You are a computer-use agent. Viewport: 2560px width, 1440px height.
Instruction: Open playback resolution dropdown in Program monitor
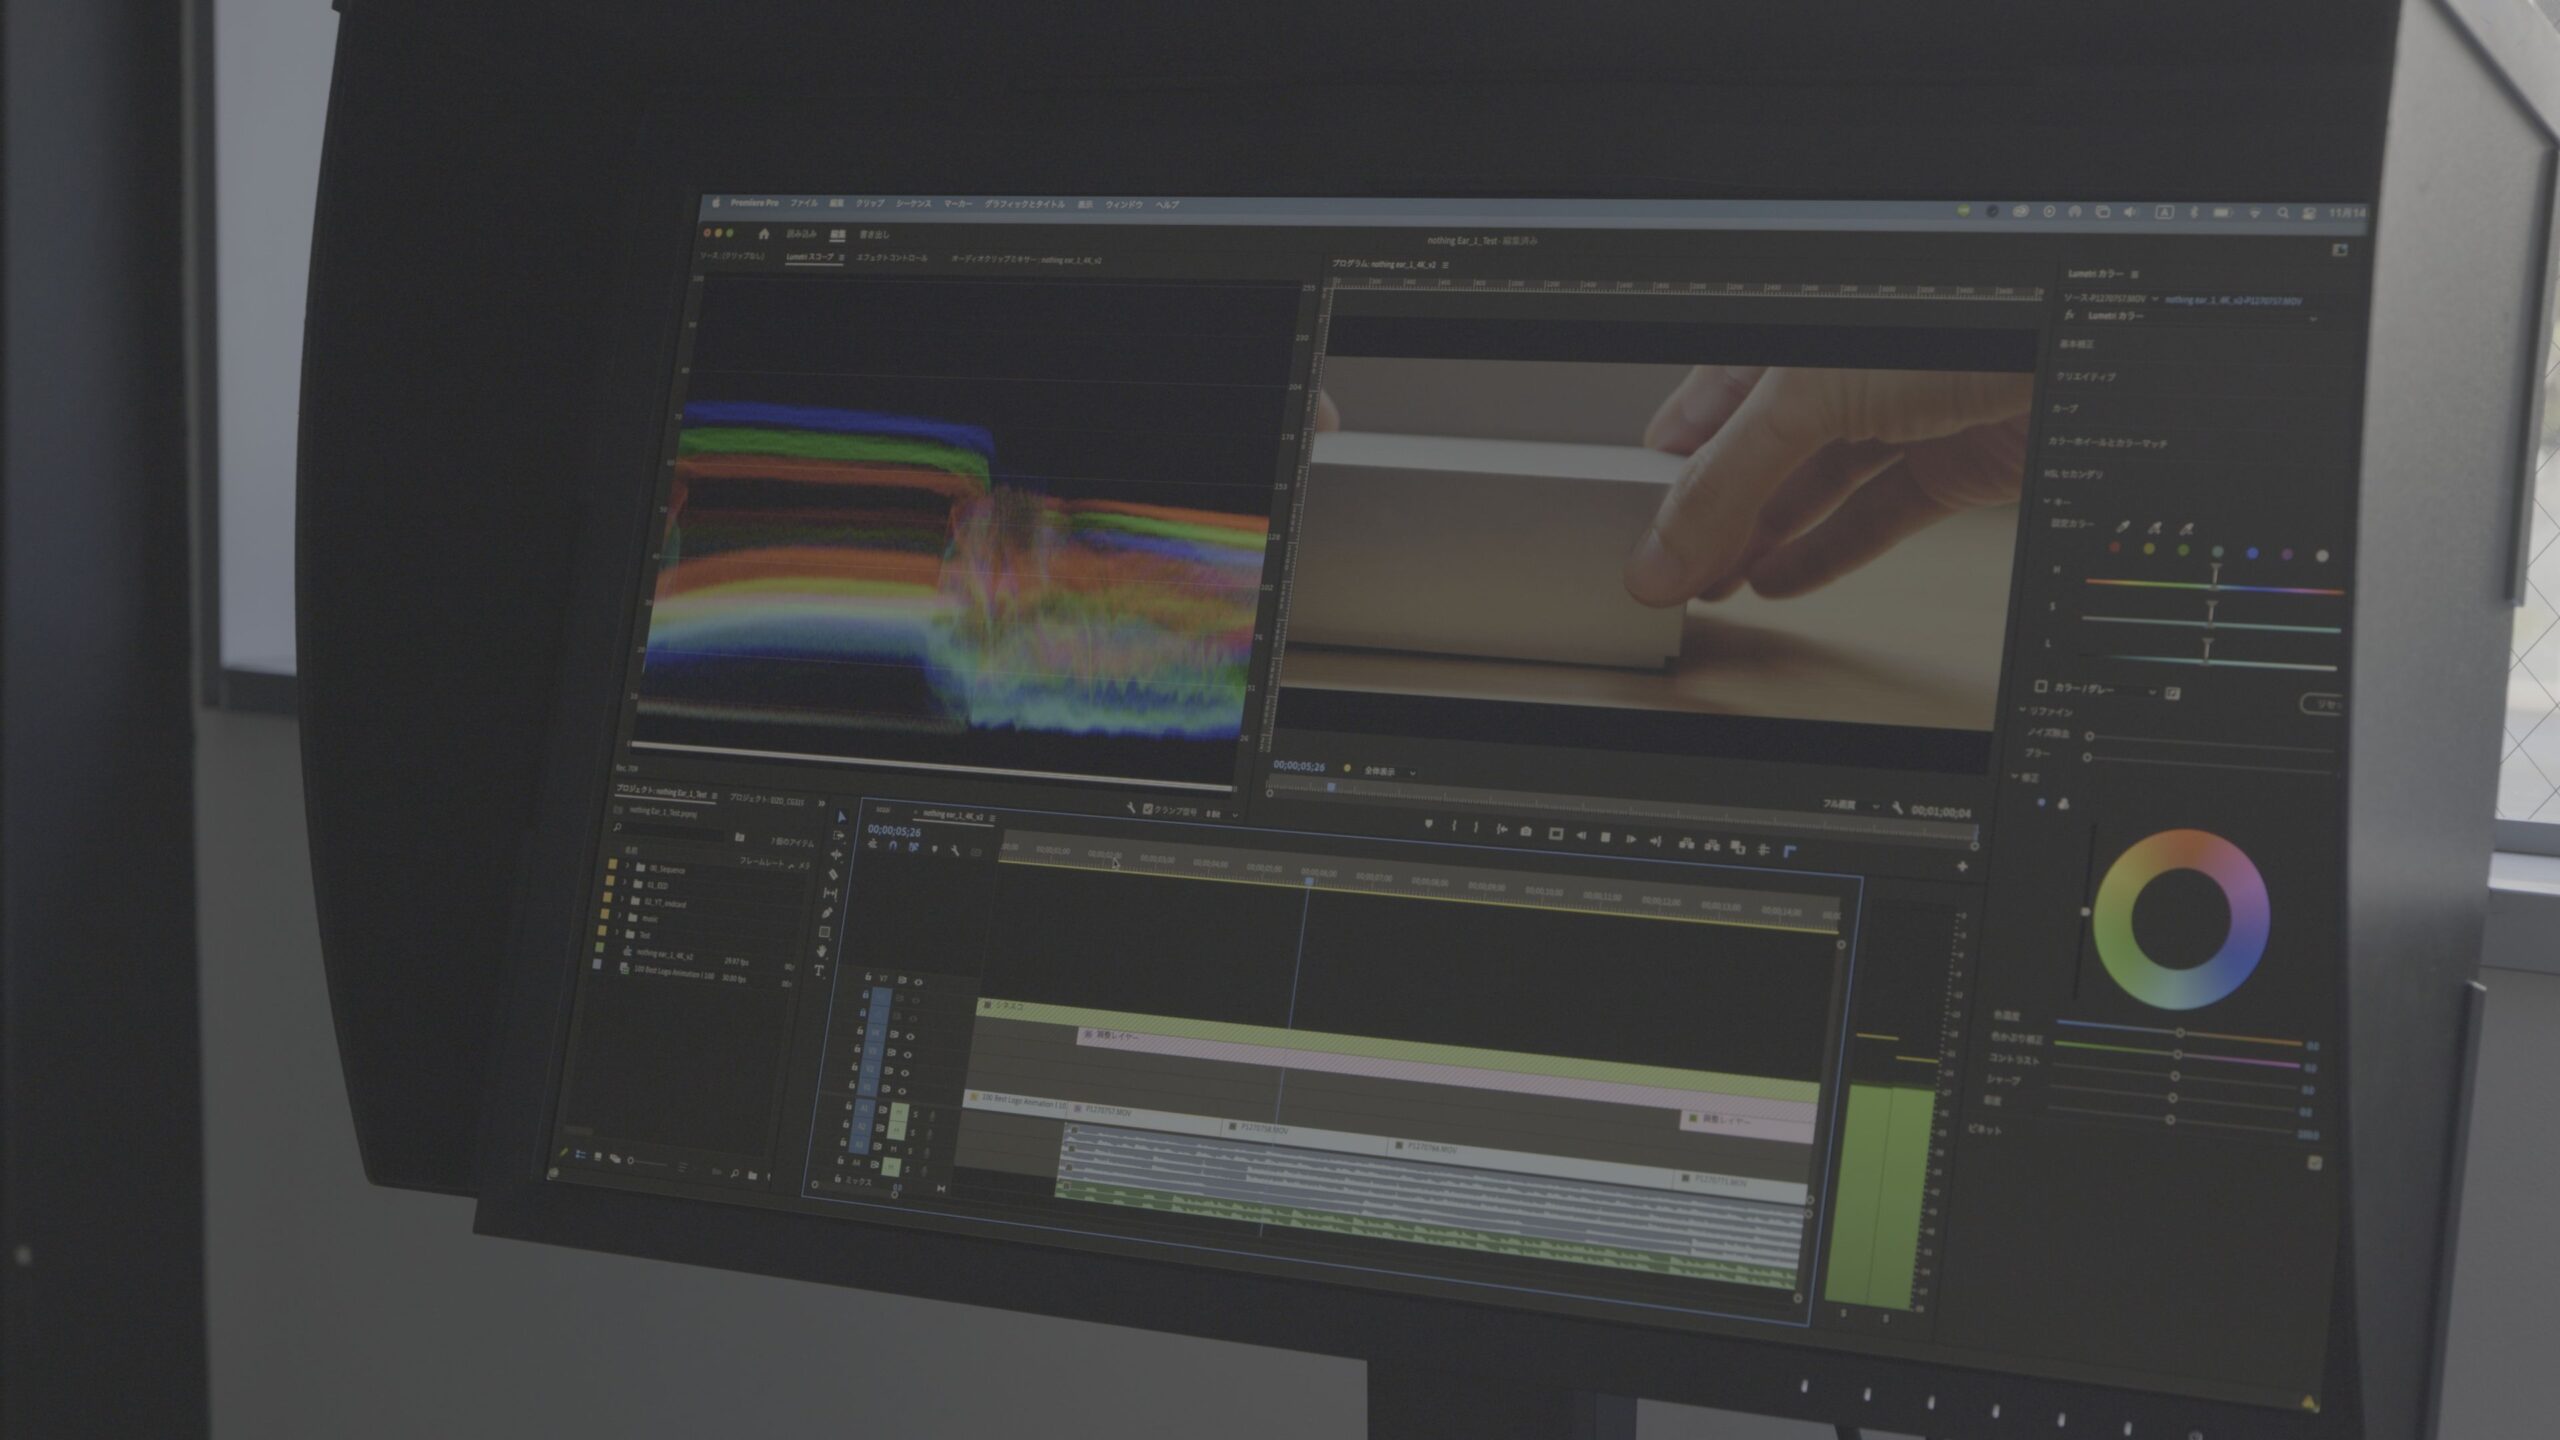point(1850,805)
